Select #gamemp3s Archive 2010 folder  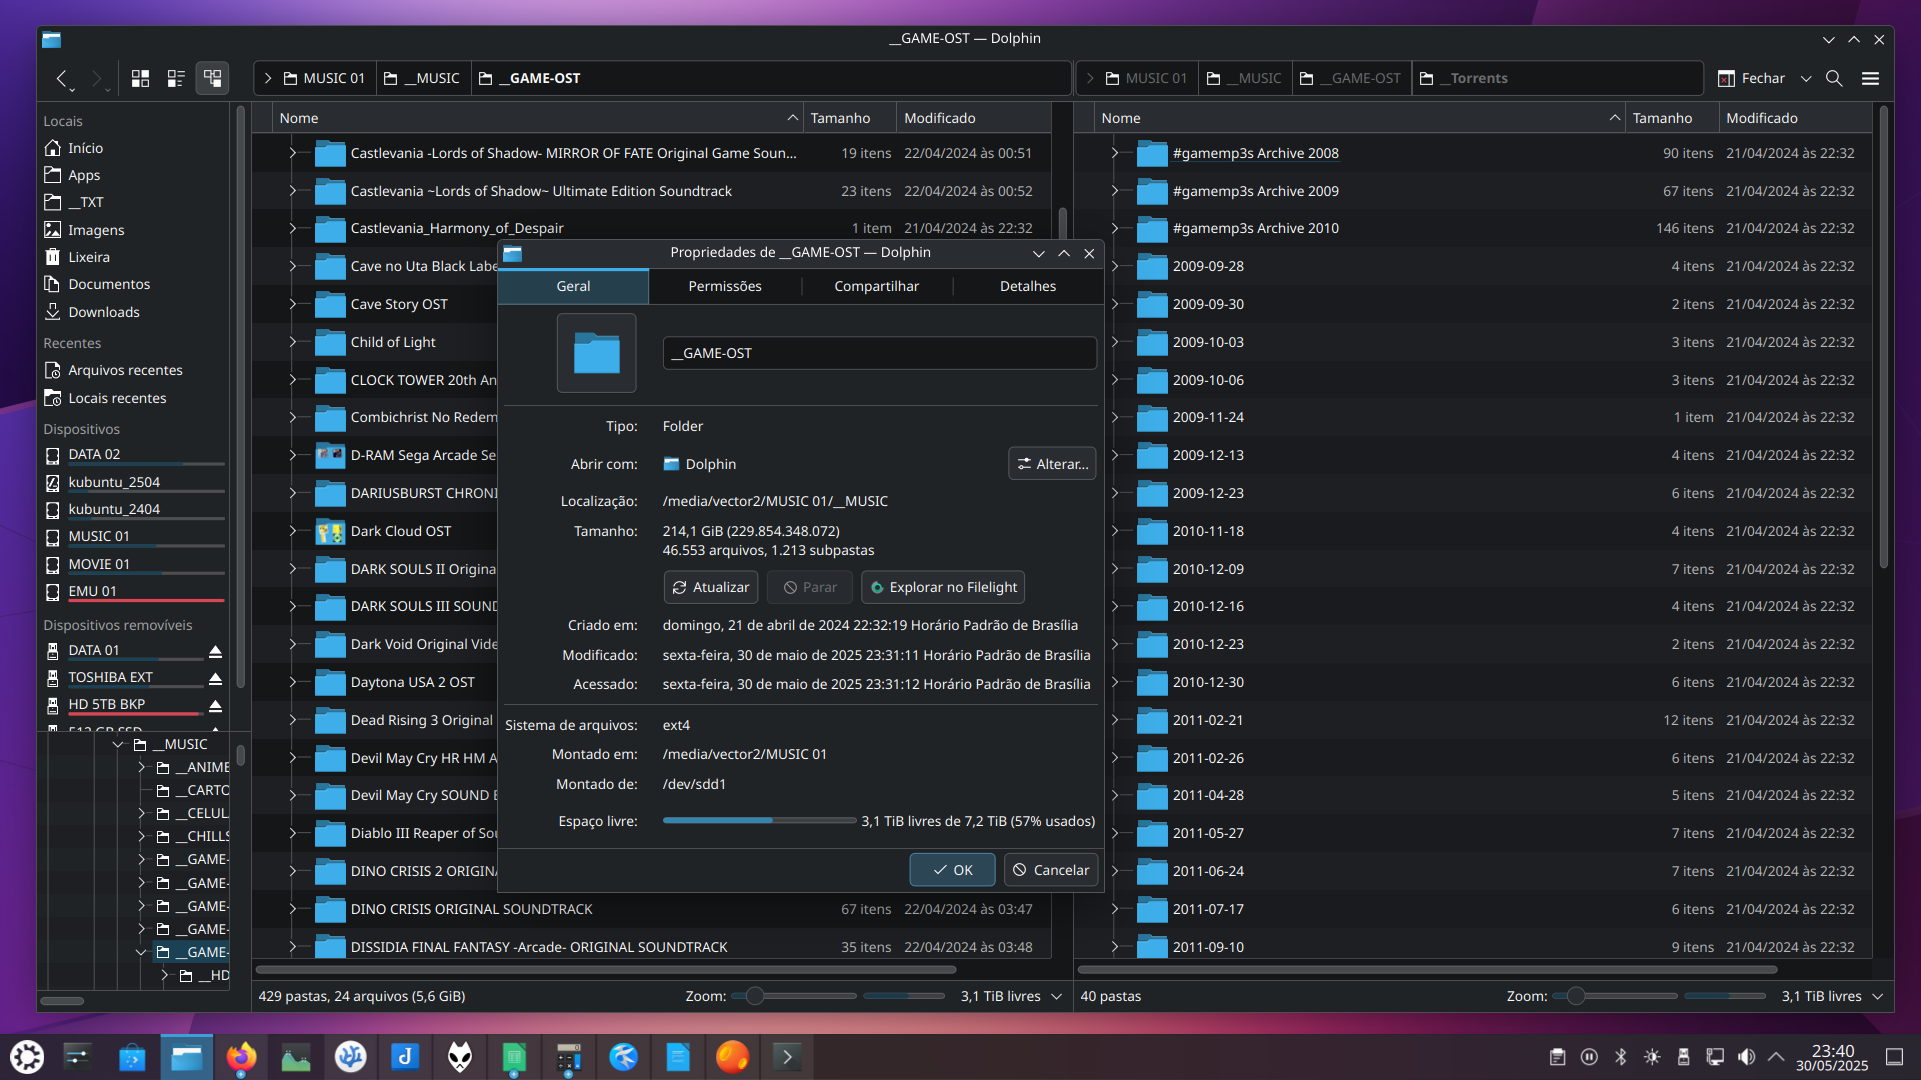1255,228
